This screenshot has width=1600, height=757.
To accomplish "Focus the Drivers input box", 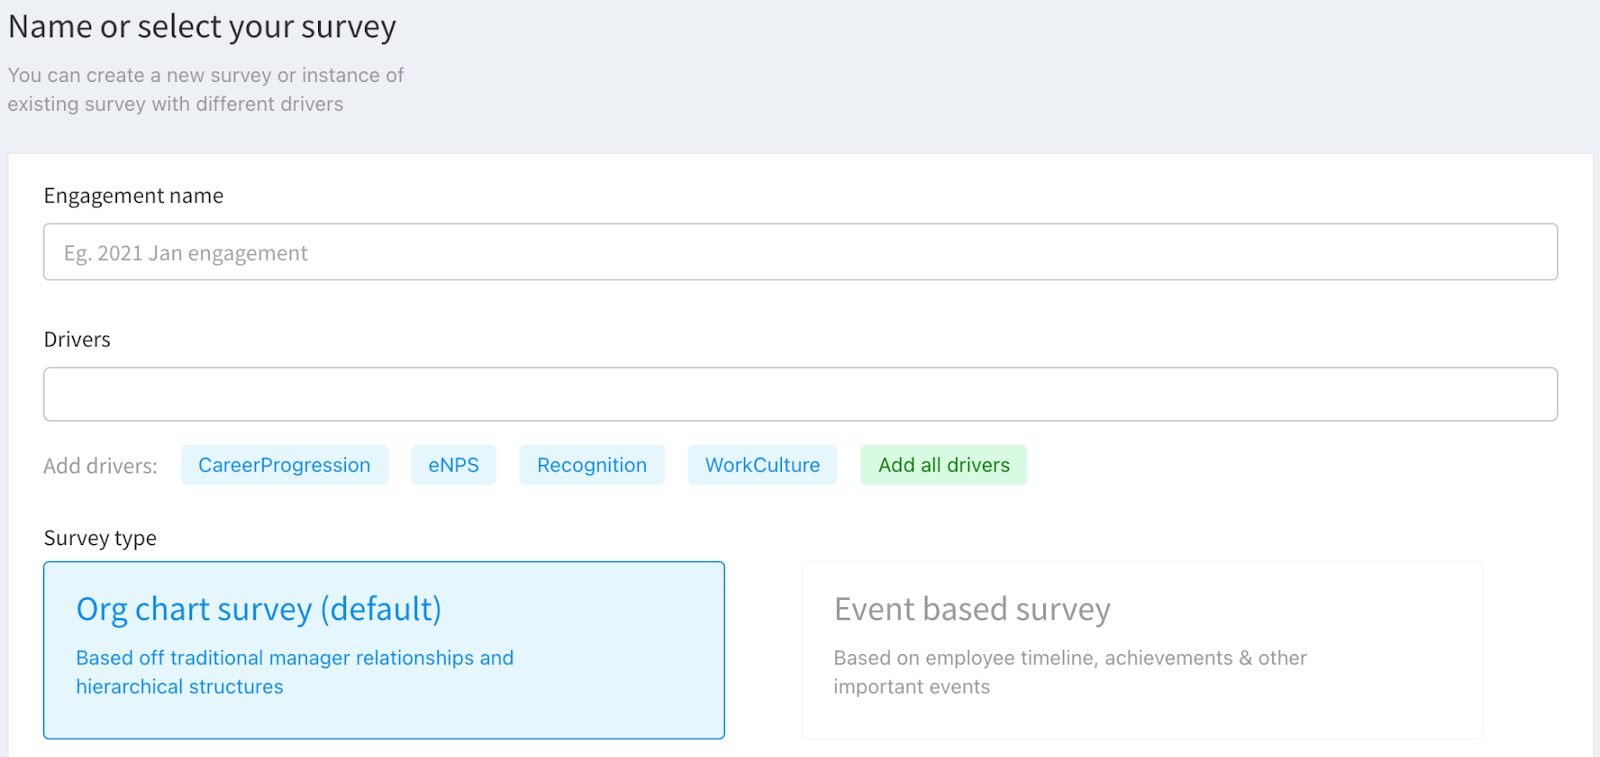I will click(x=800, y=394).
